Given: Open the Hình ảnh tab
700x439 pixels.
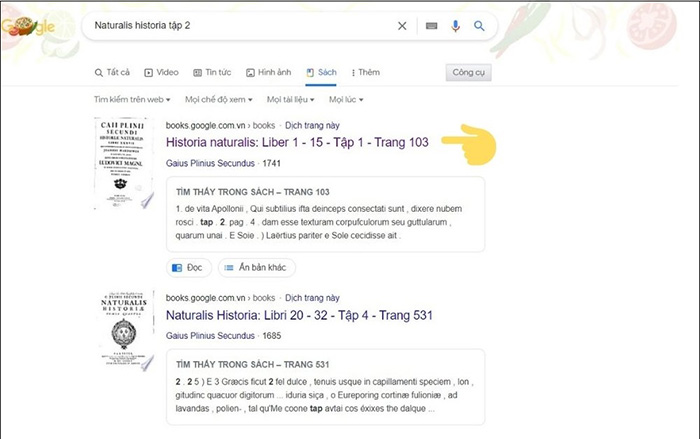Looking at the screenshot, I should click(x=268, y=73).
